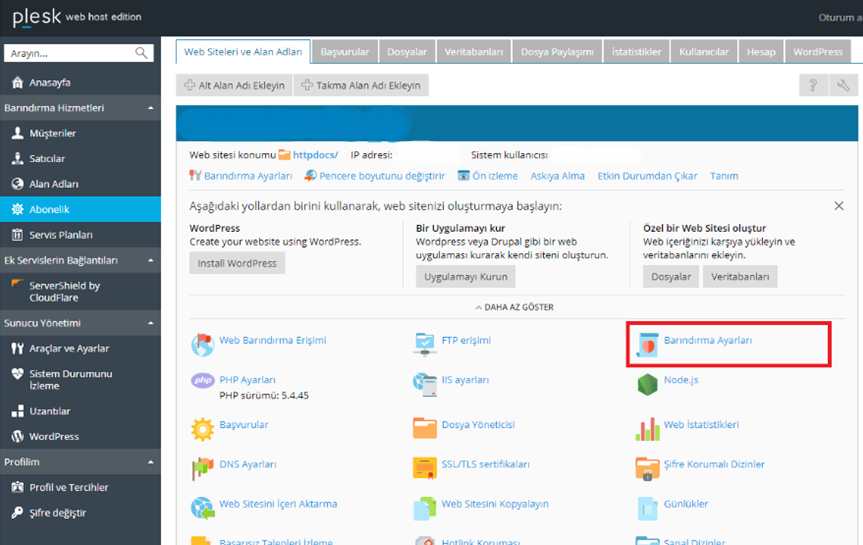Image resolution: width=863 pixels, height=545 pixels.
Task: Click Install WordPress button
Action: (x=237, y=263)
